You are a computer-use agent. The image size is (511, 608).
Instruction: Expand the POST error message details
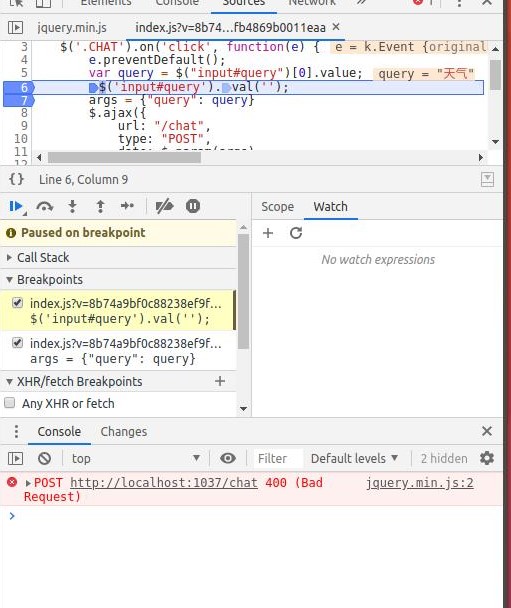(28, 483)
